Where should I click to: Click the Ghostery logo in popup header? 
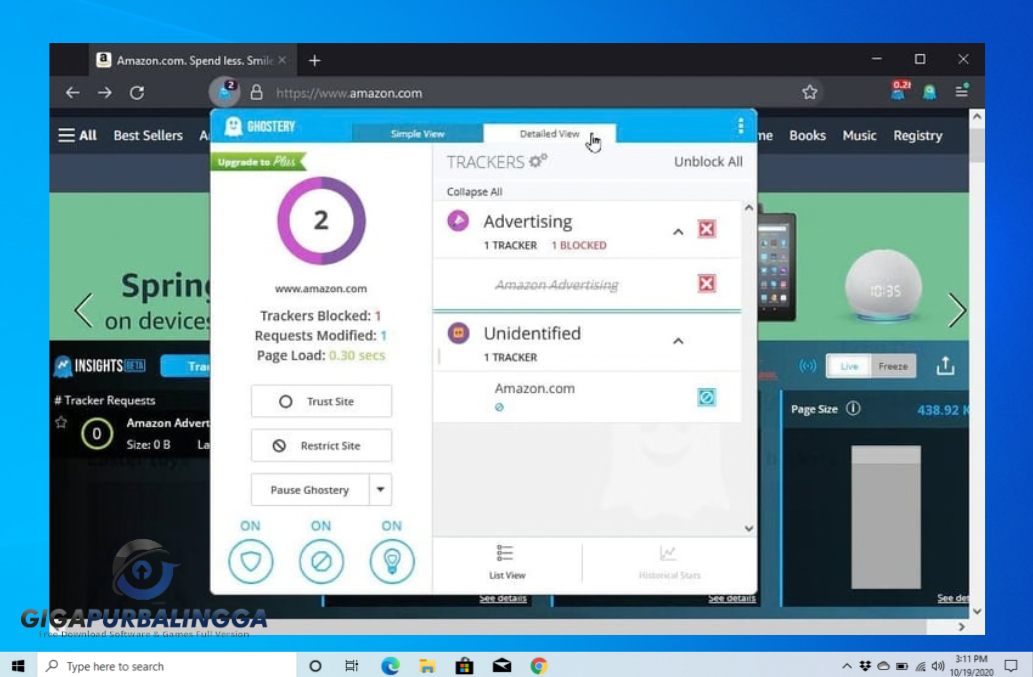[260, 126]
